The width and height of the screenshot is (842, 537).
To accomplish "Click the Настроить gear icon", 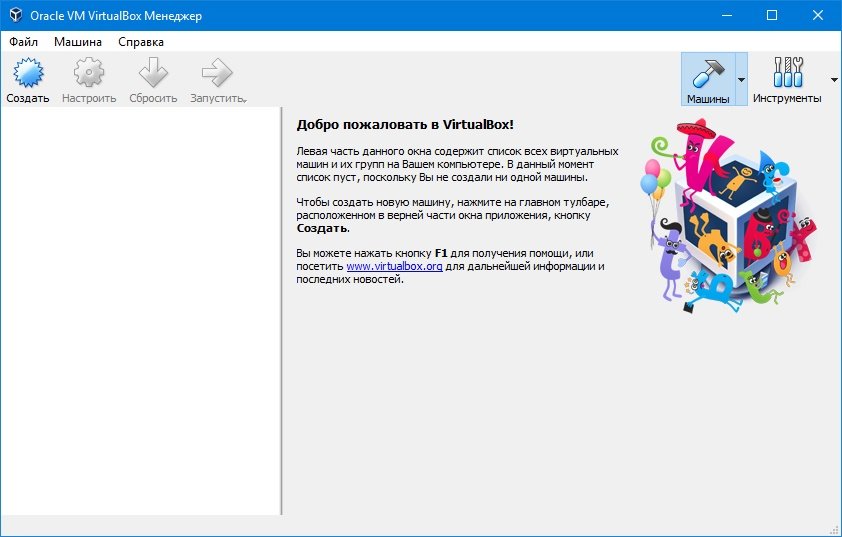I will click(89, 72).
